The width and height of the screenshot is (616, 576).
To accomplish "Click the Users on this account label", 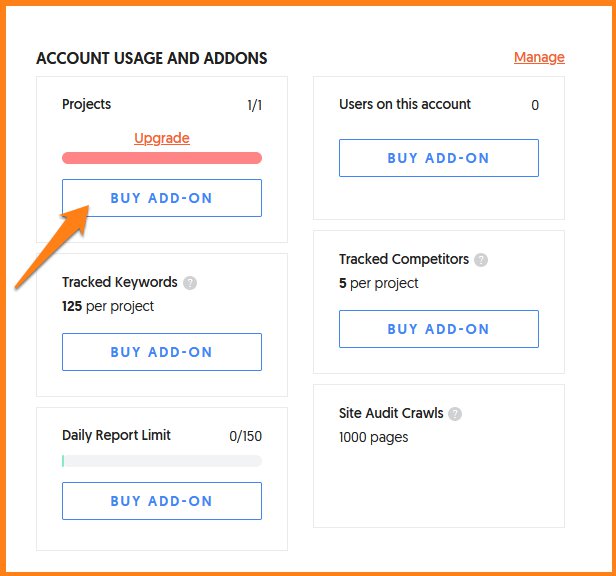I will 405,104.
